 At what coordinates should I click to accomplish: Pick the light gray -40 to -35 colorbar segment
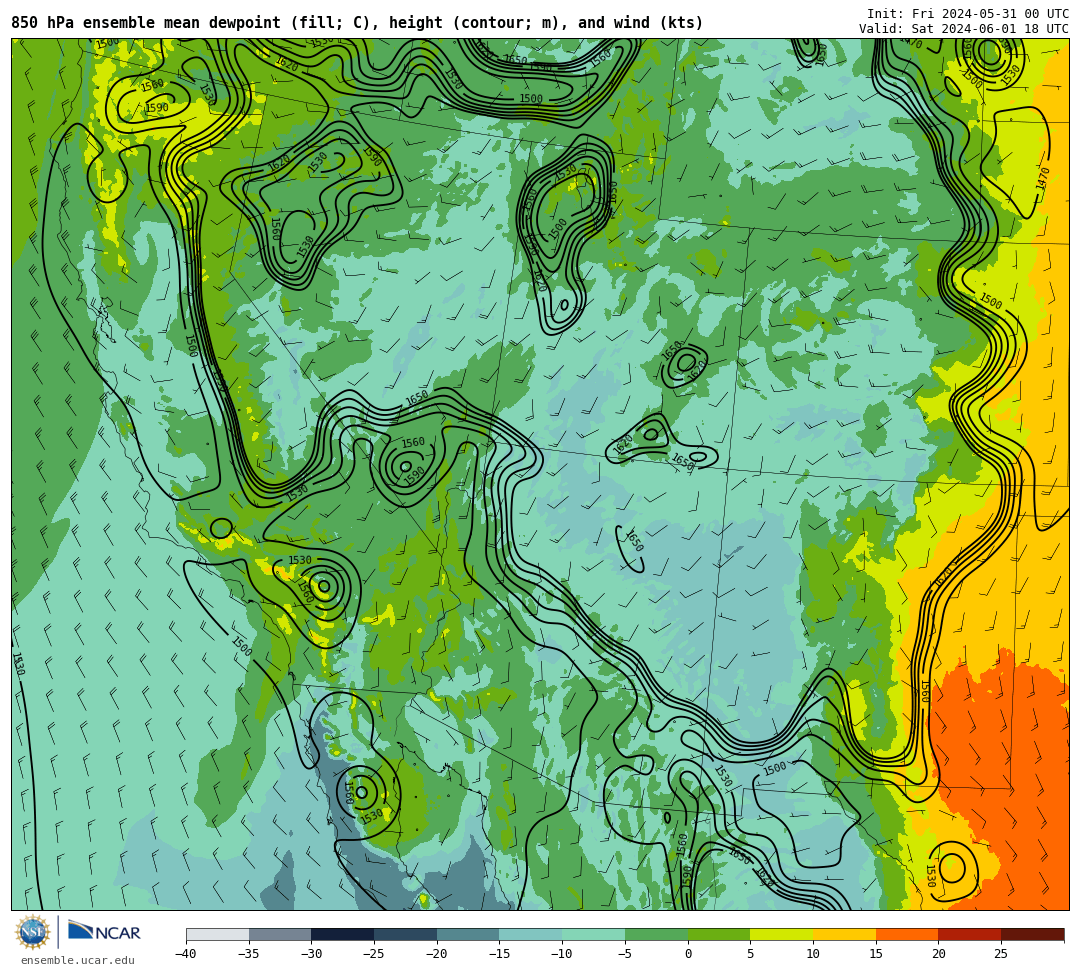click(218, 934)
